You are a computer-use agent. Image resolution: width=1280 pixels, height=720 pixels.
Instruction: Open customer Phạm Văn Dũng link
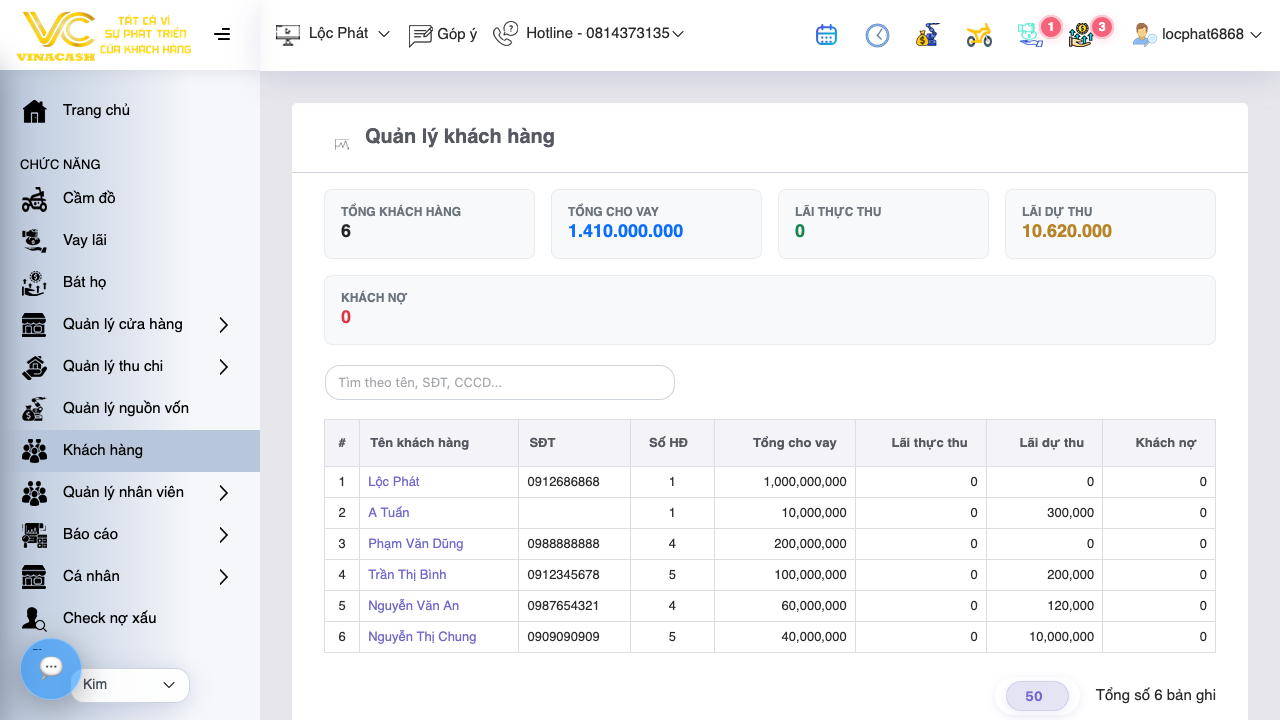pos(416,544)
